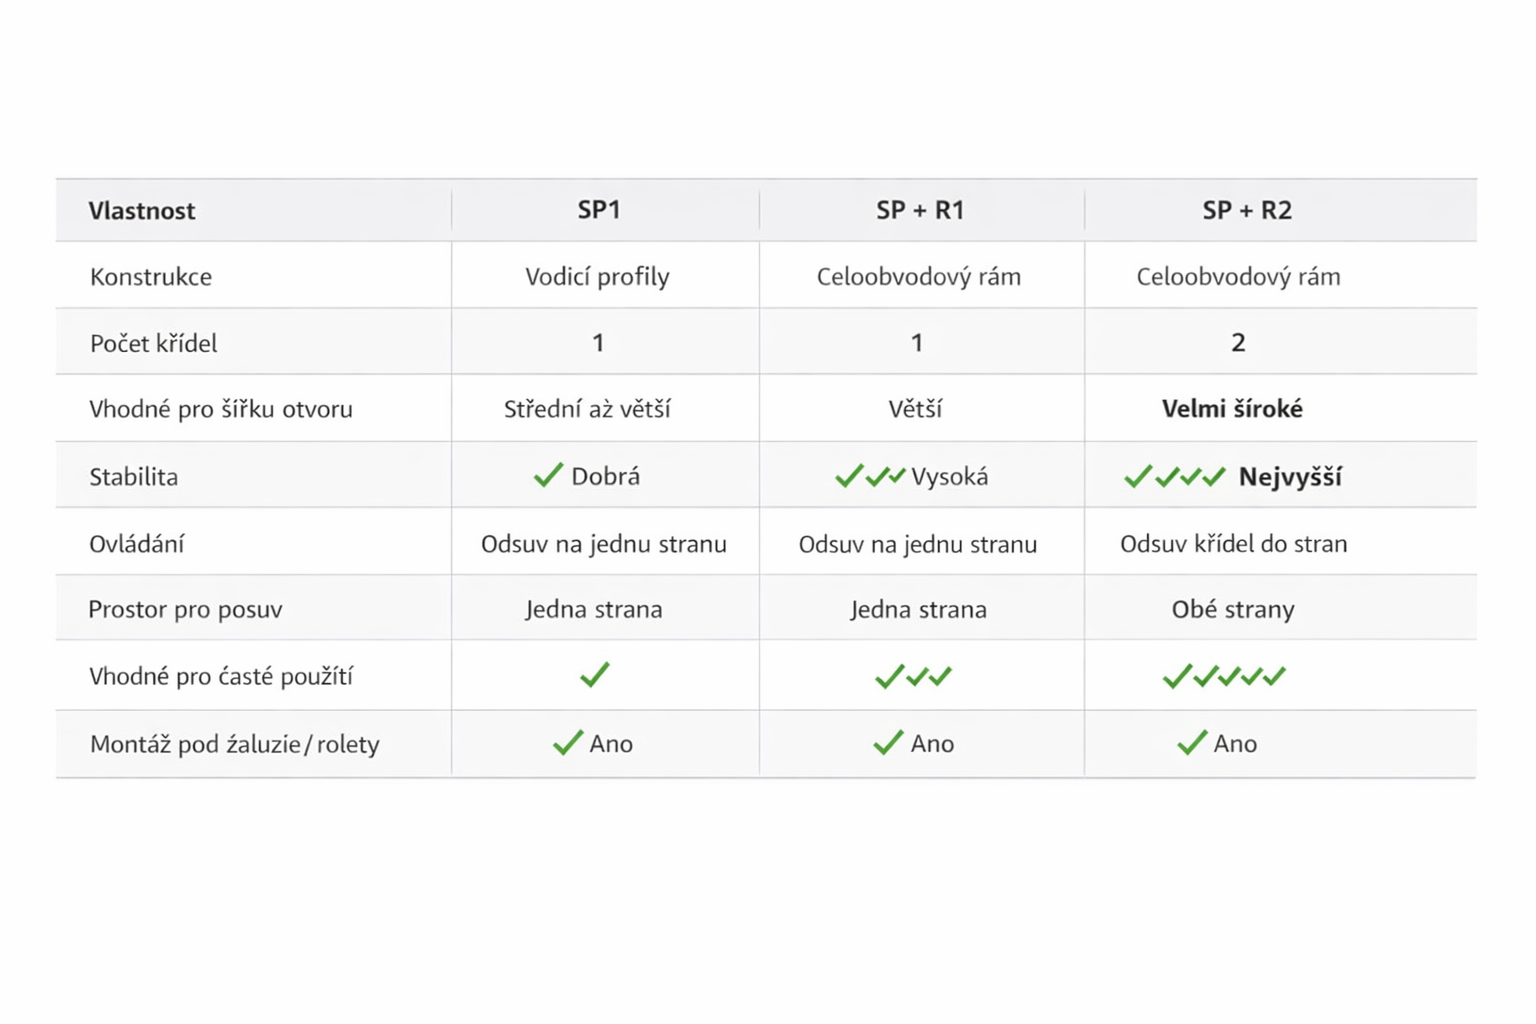Click the Obé strany cell
1536x1024 pixels.
click(1233, 610)
